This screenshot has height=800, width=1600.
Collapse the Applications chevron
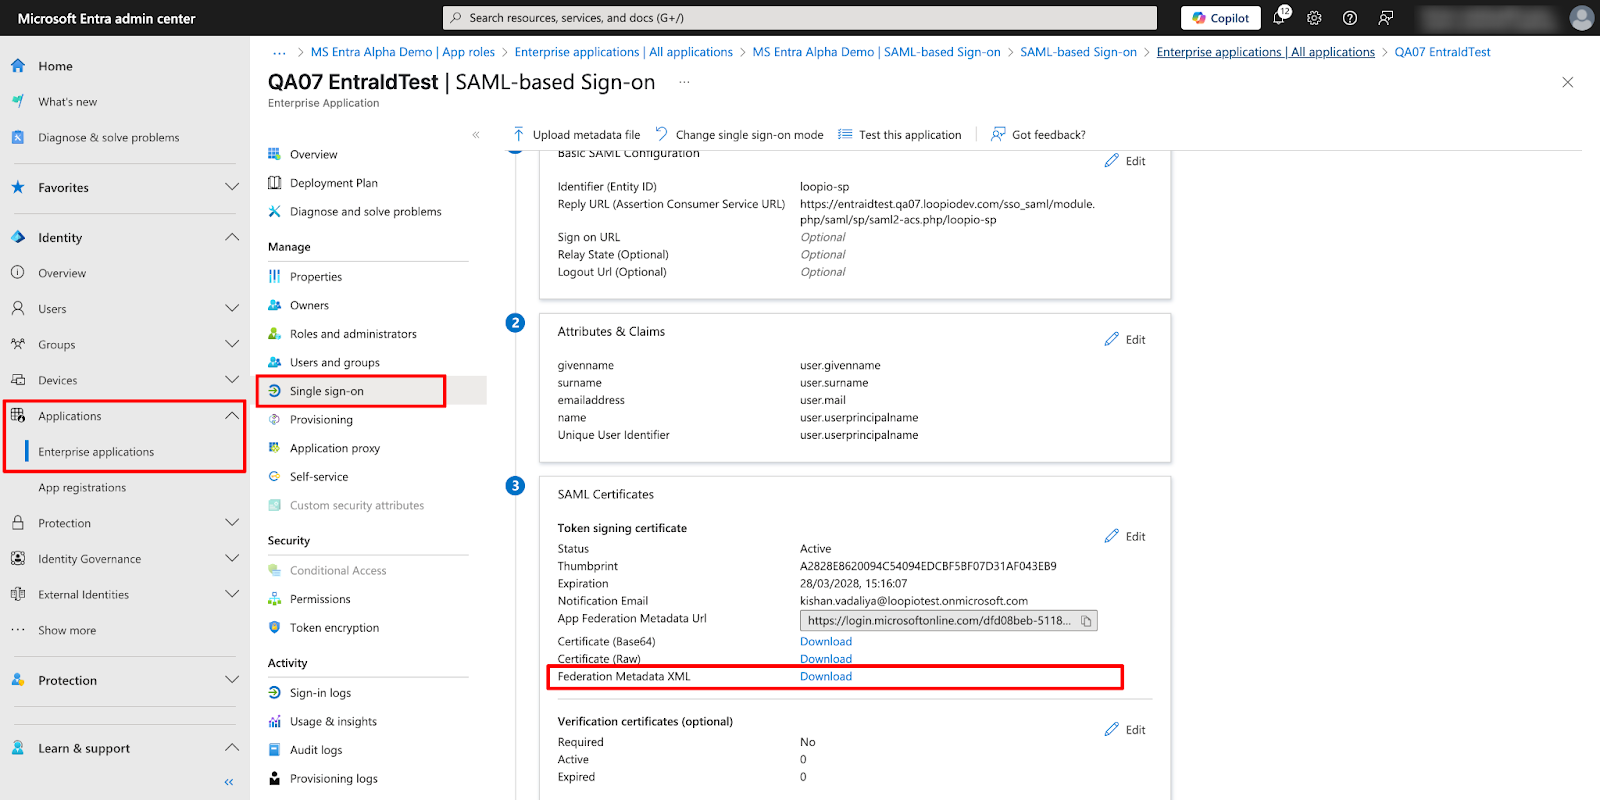pyautogui.click(x=232, y=416)
